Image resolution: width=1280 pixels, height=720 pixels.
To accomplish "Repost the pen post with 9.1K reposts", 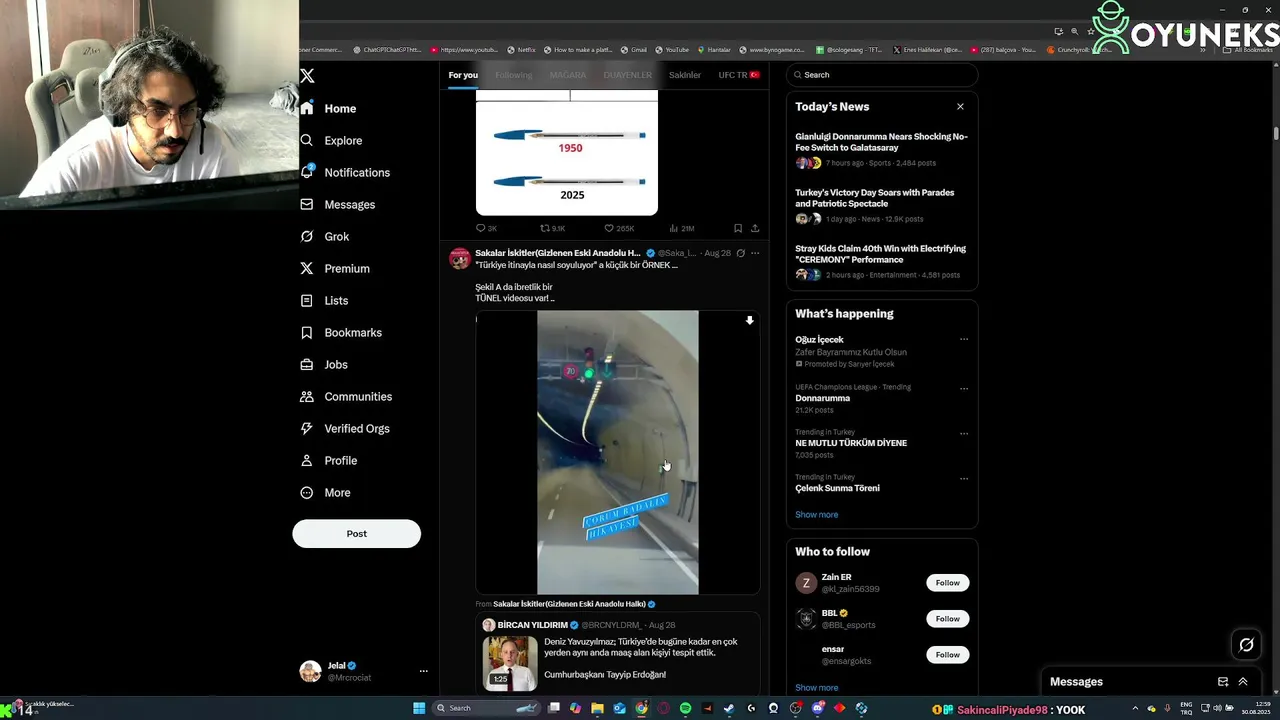I will point(552,228).
